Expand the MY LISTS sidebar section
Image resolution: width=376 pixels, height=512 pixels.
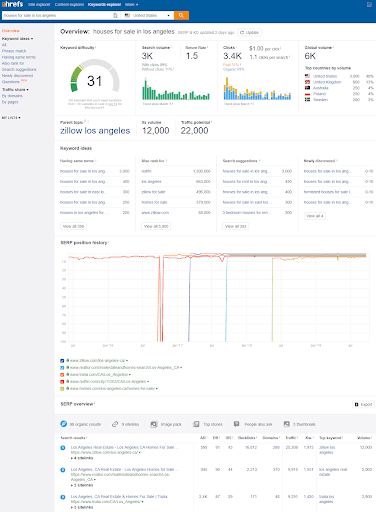pos(11,118)
